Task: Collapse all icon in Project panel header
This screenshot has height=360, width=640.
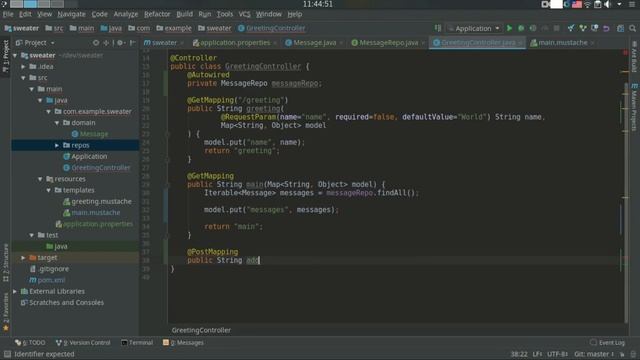Action: [x=106, y=42]
